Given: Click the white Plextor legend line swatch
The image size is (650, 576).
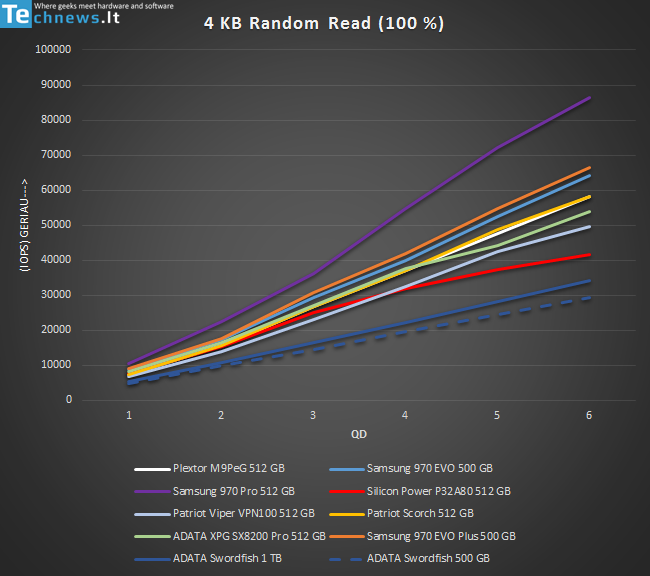Looking at the screenshot, I should tap(152, 469).
